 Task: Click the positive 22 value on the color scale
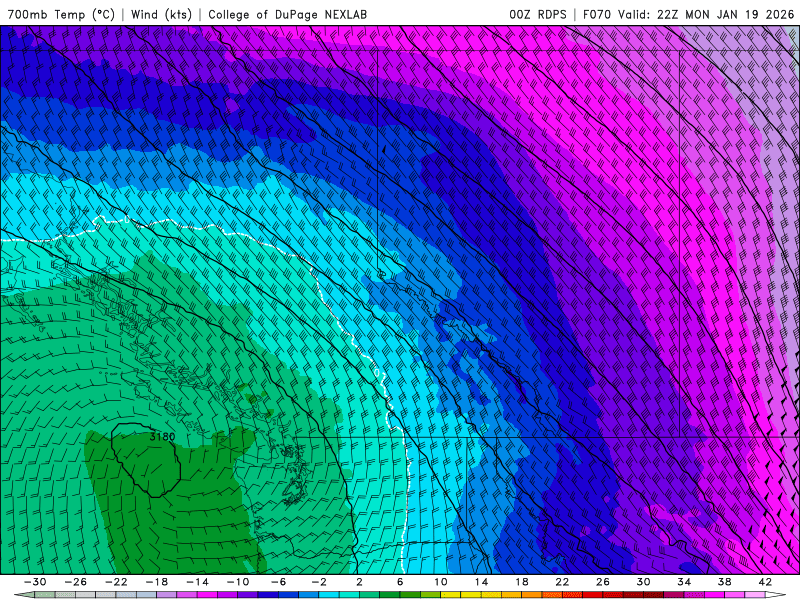click(562, 582)
